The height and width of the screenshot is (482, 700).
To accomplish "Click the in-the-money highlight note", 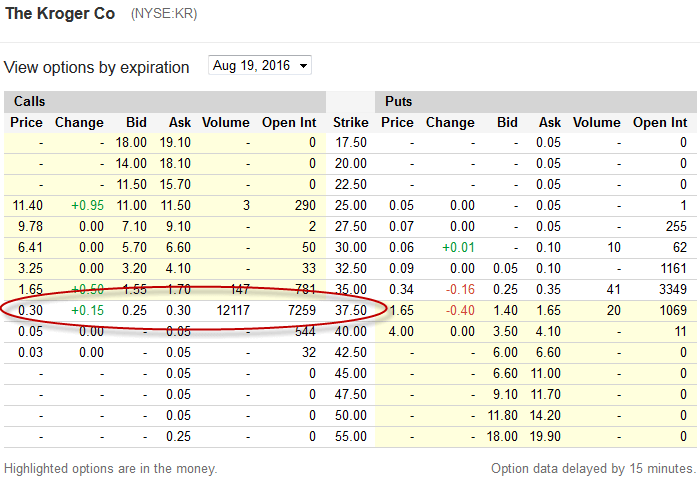I will (110, 468).
